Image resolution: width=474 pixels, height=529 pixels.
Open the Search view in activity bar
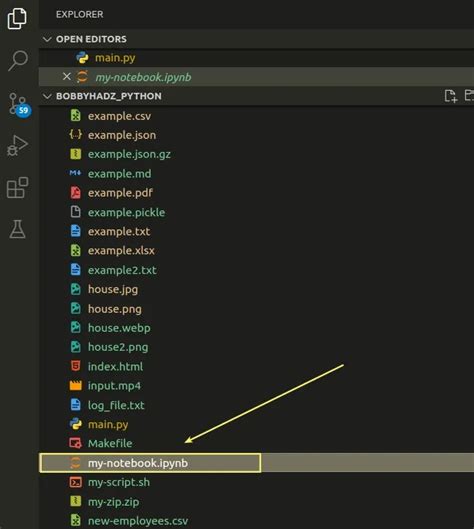point(17,60)
